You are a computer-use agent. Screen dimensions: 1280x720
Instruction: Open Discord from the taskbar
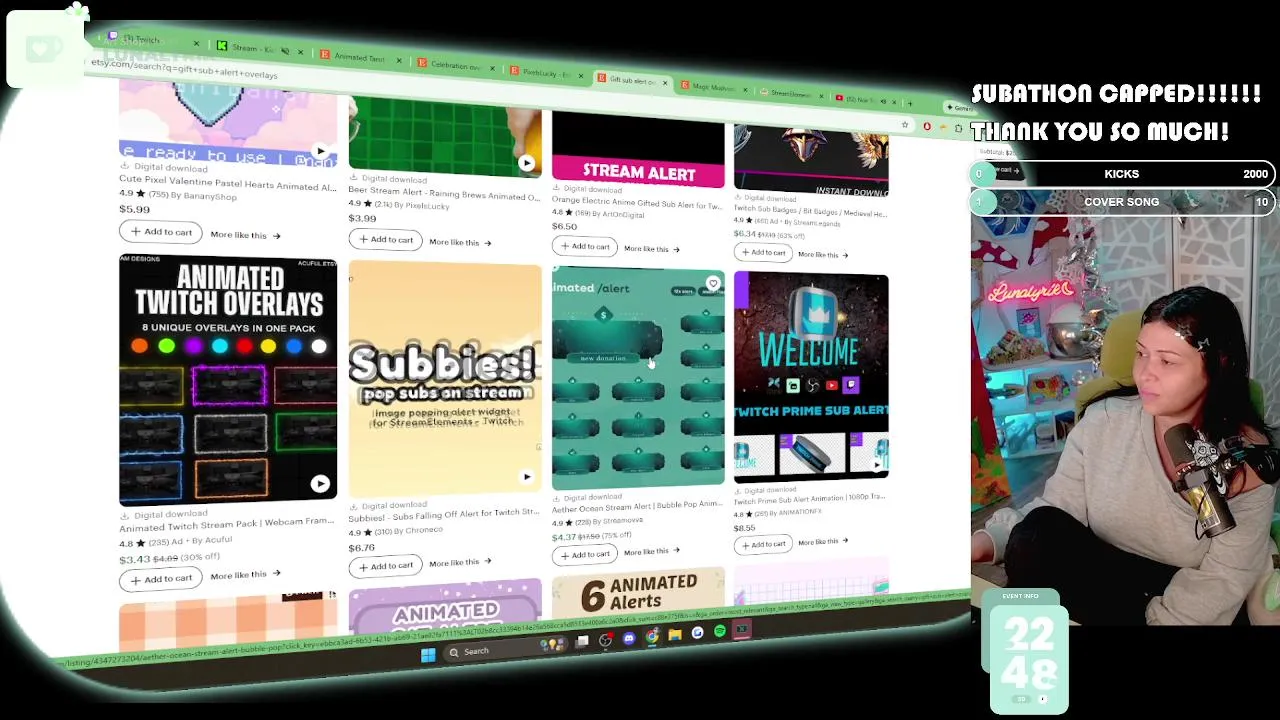pyautogui.click(x=629, y=638)
